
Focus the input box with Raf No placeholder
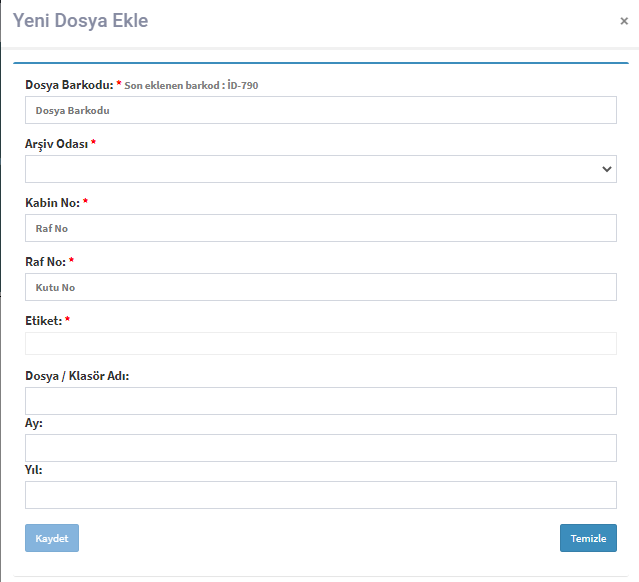(x=320, y=228)
